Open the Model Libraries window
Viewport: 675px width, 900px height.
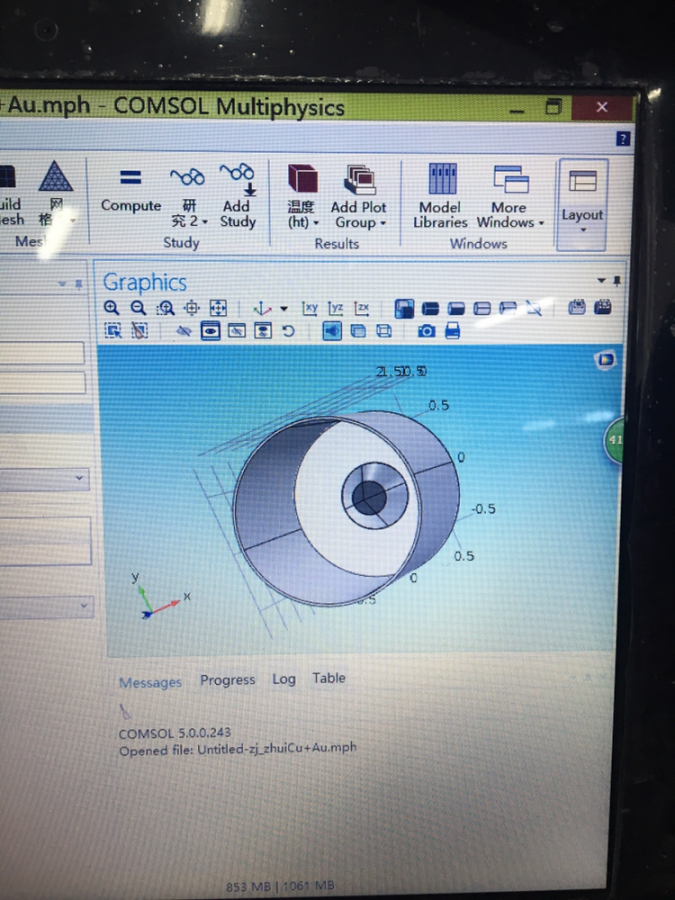click(440, 196)
